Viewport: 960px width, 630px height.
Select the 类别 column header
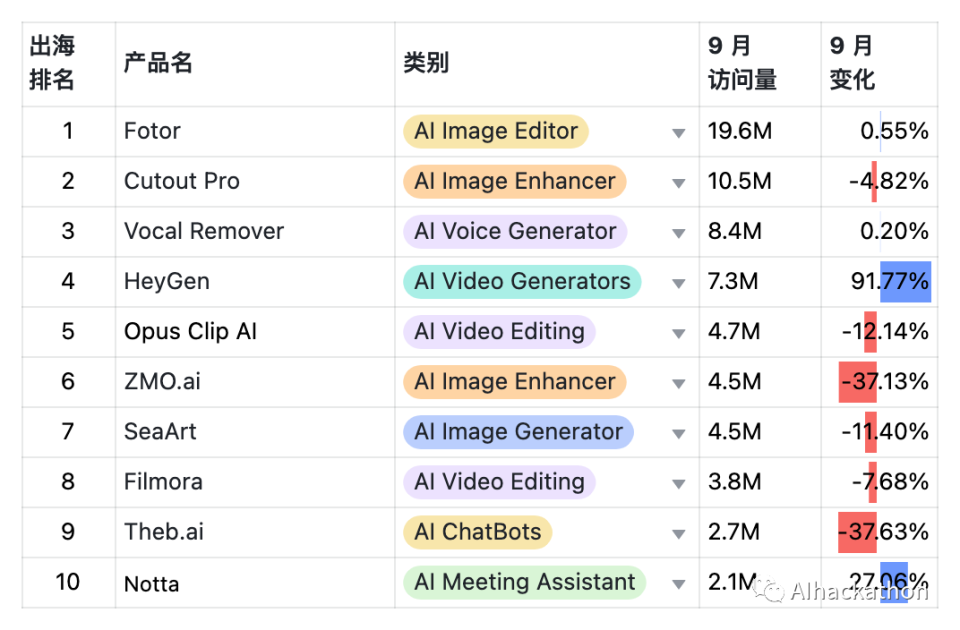(426, 63)
